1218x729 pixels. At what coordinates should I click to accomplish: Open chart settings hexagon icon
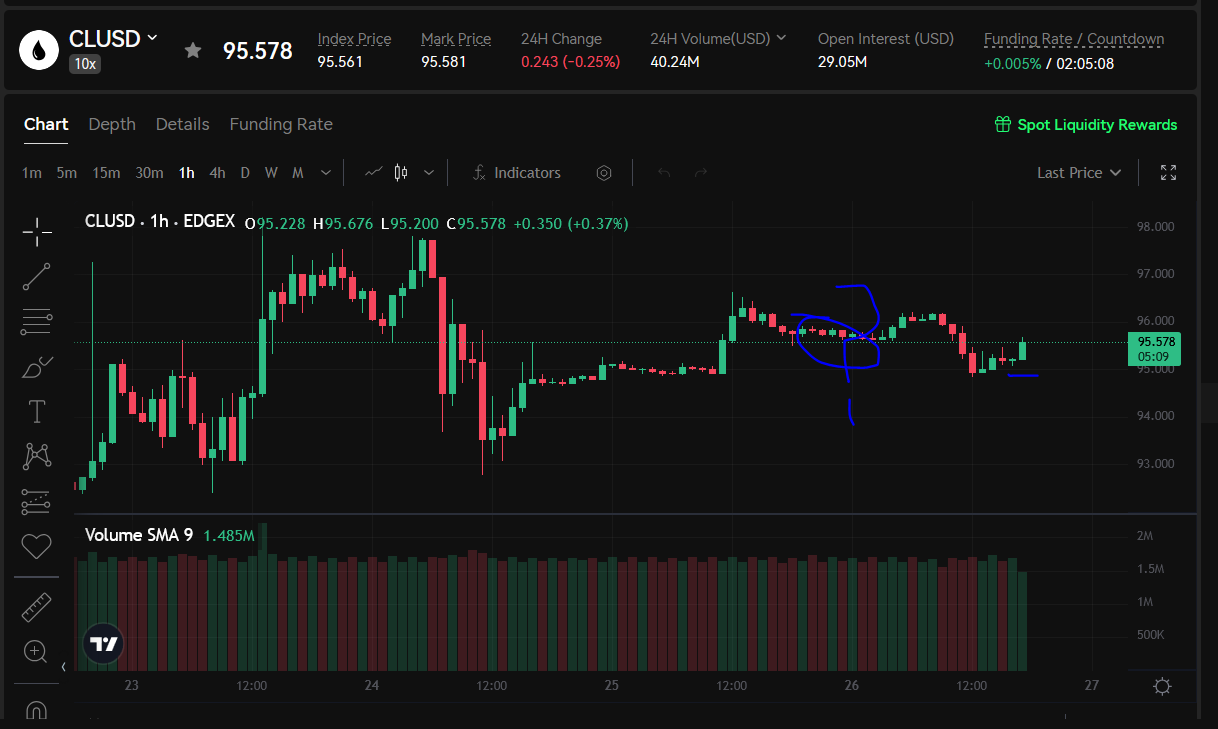coord(604,172)
